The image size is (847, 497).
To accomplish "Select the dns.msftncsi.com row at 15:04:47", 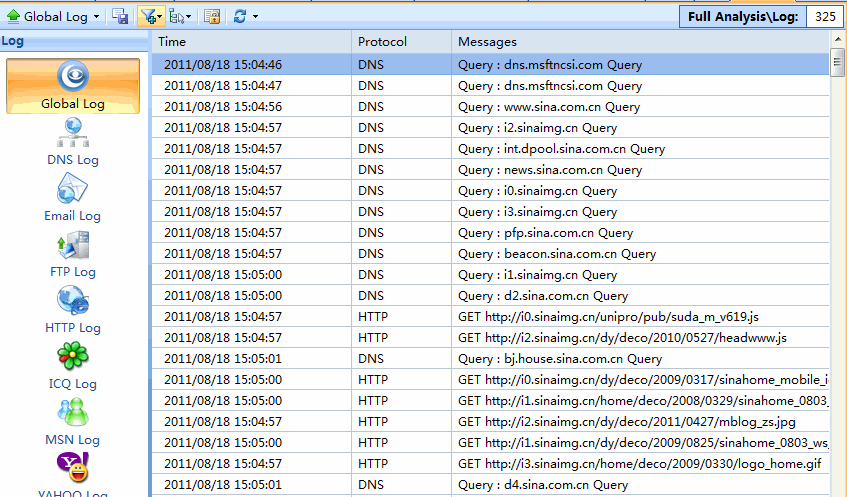I will 490,85.
